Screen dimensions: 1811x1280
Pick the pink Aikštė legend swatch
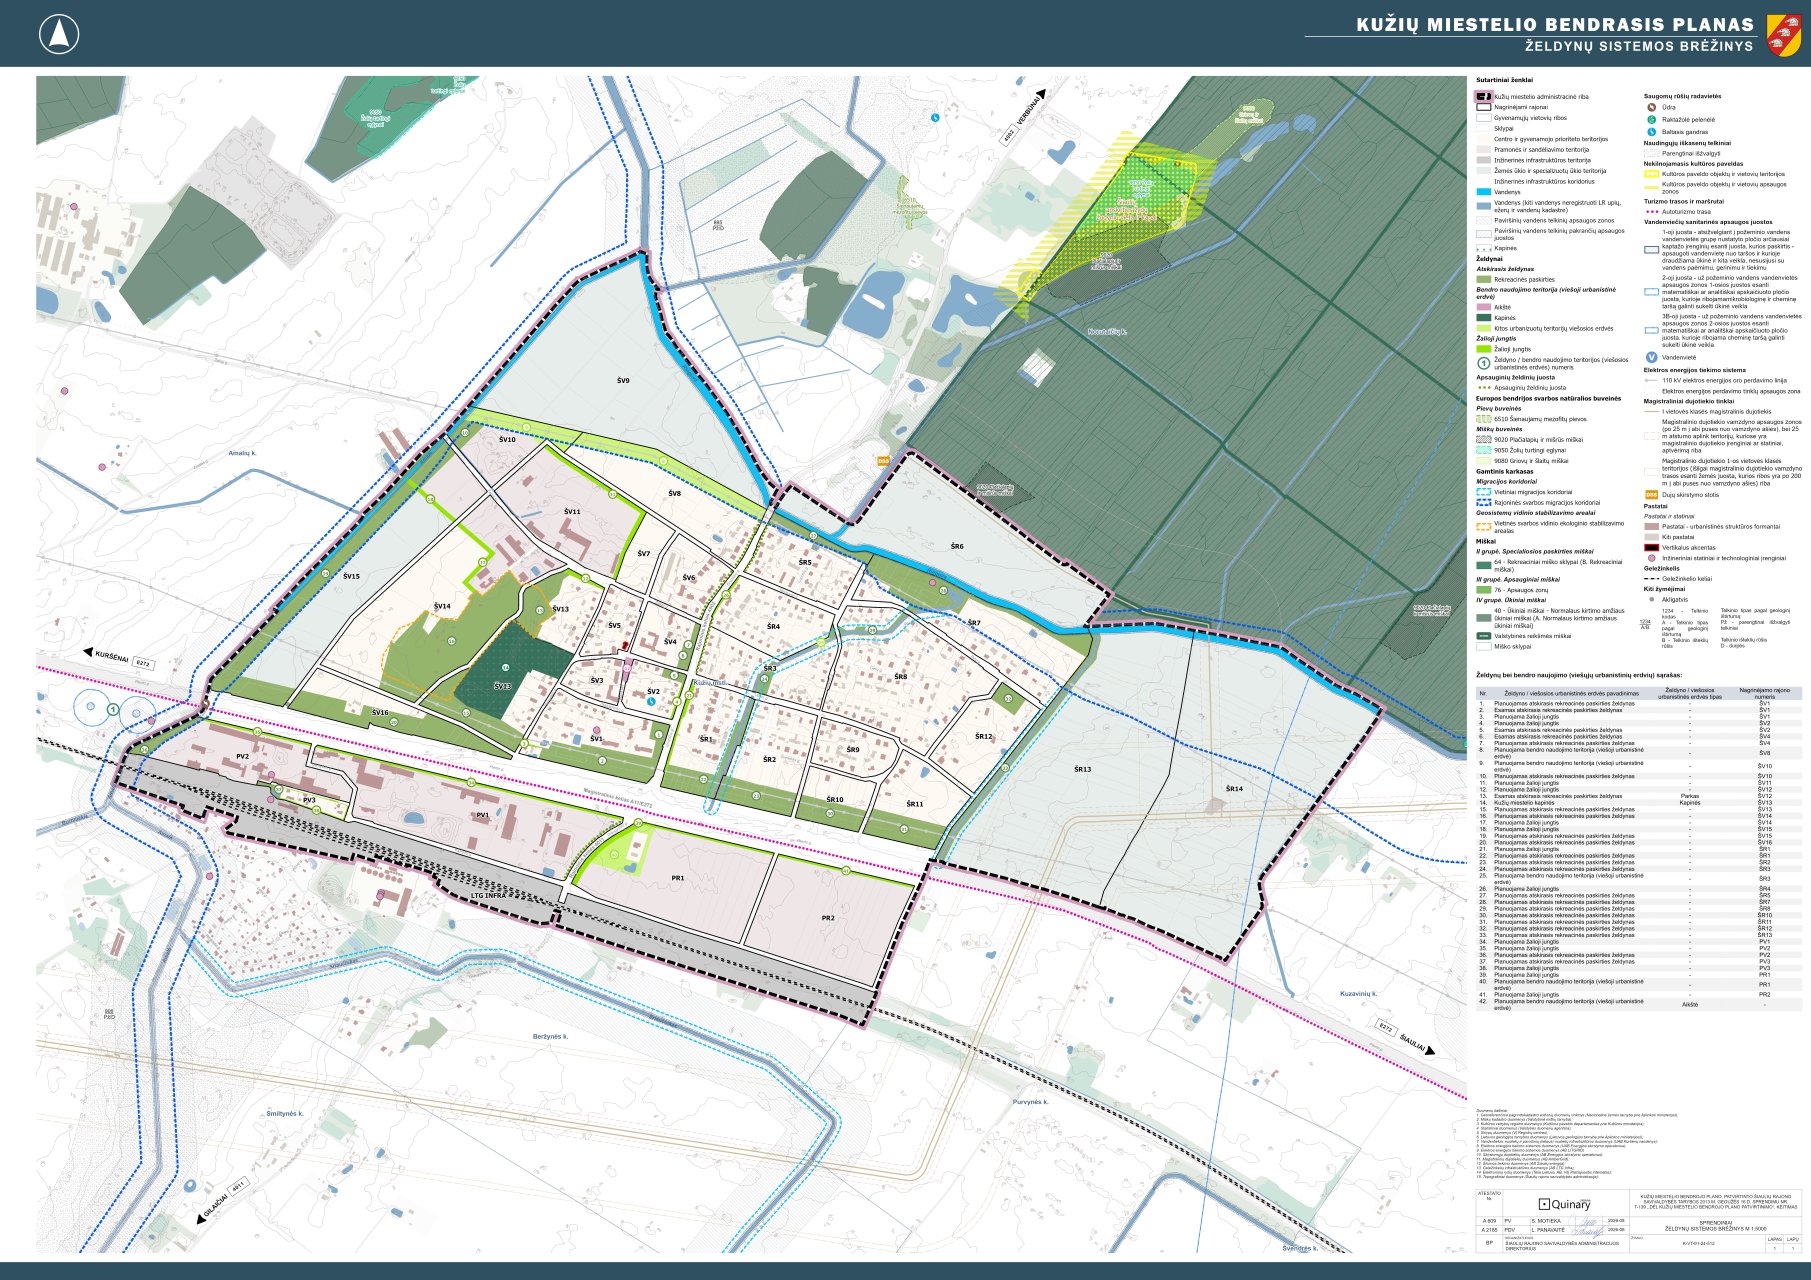[x=1484, y=307]
